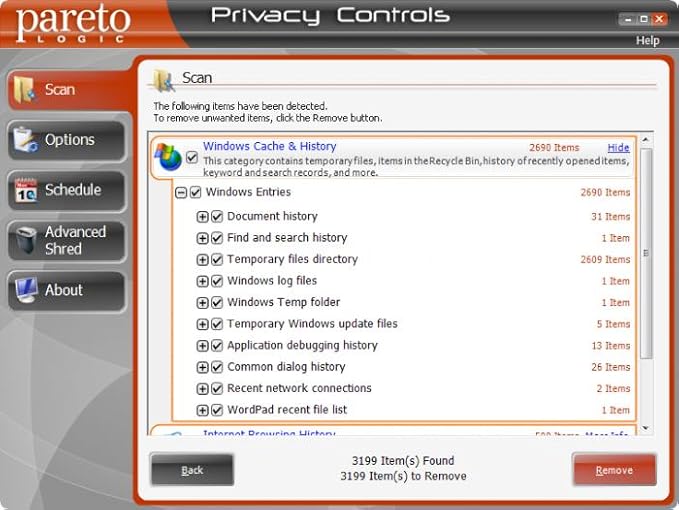Click the Options clipboard icon
679x510 pixels.
tap(25, 140)
